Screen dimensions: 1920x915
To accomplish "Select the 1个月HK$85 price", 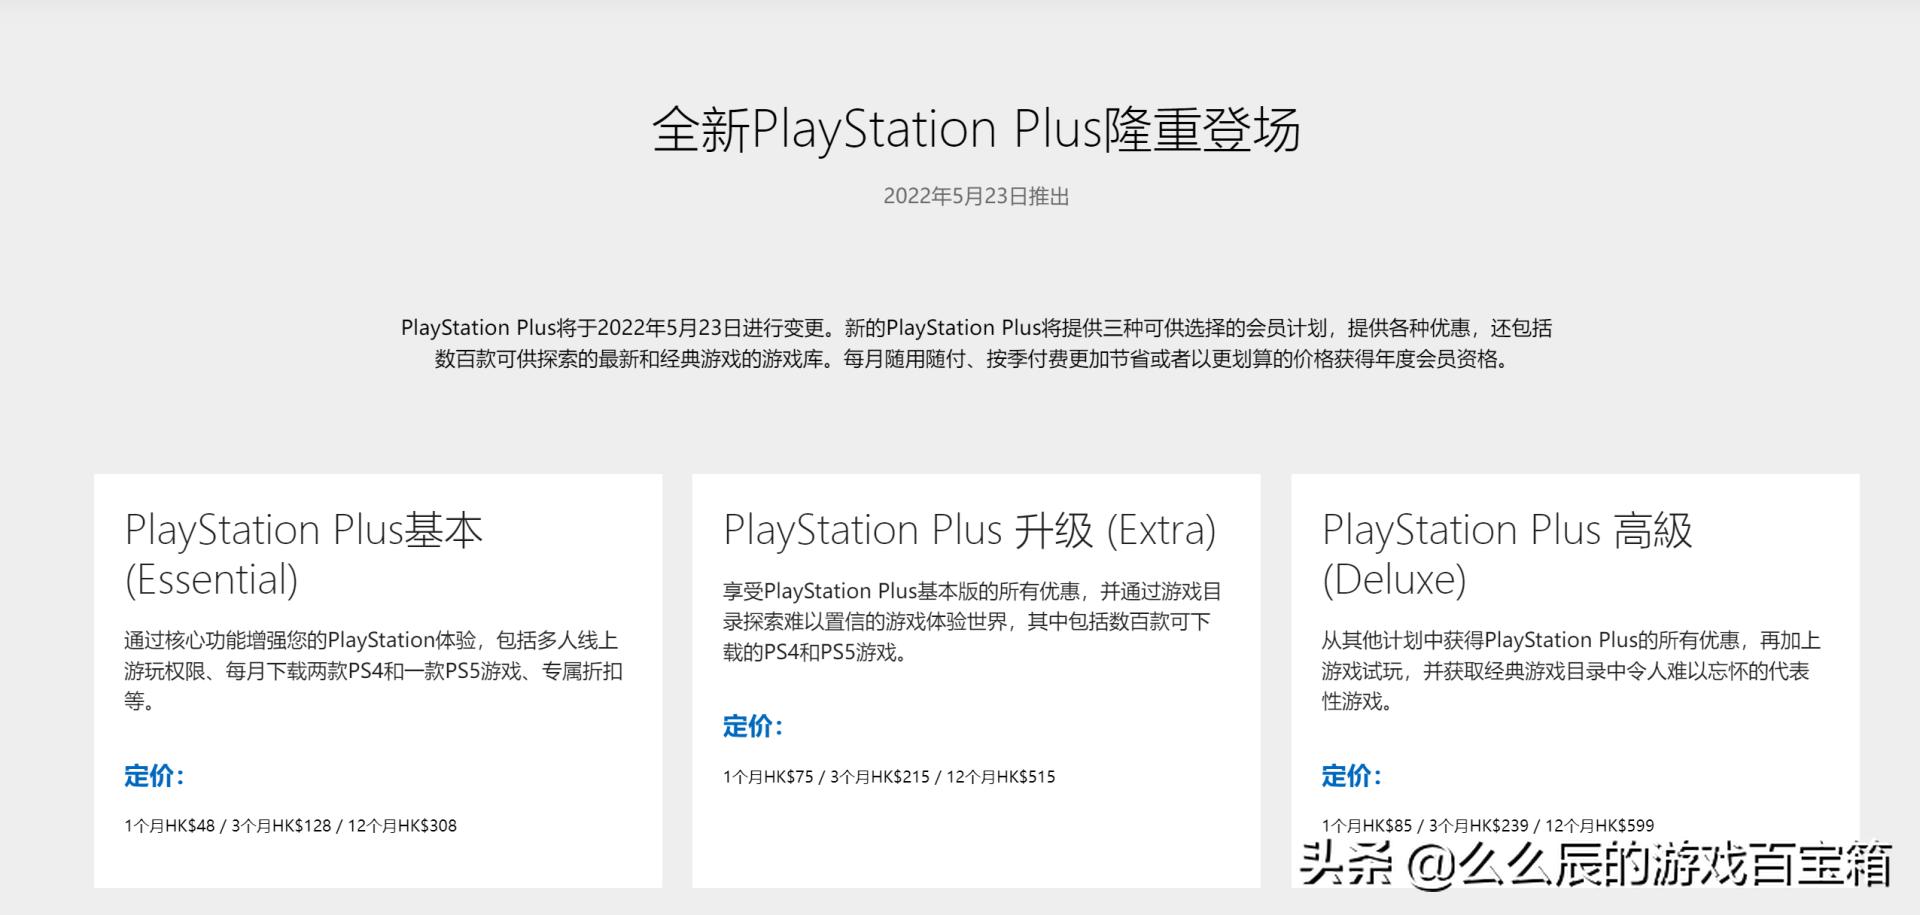I will pyautogui.click(x=1367, y=826).
